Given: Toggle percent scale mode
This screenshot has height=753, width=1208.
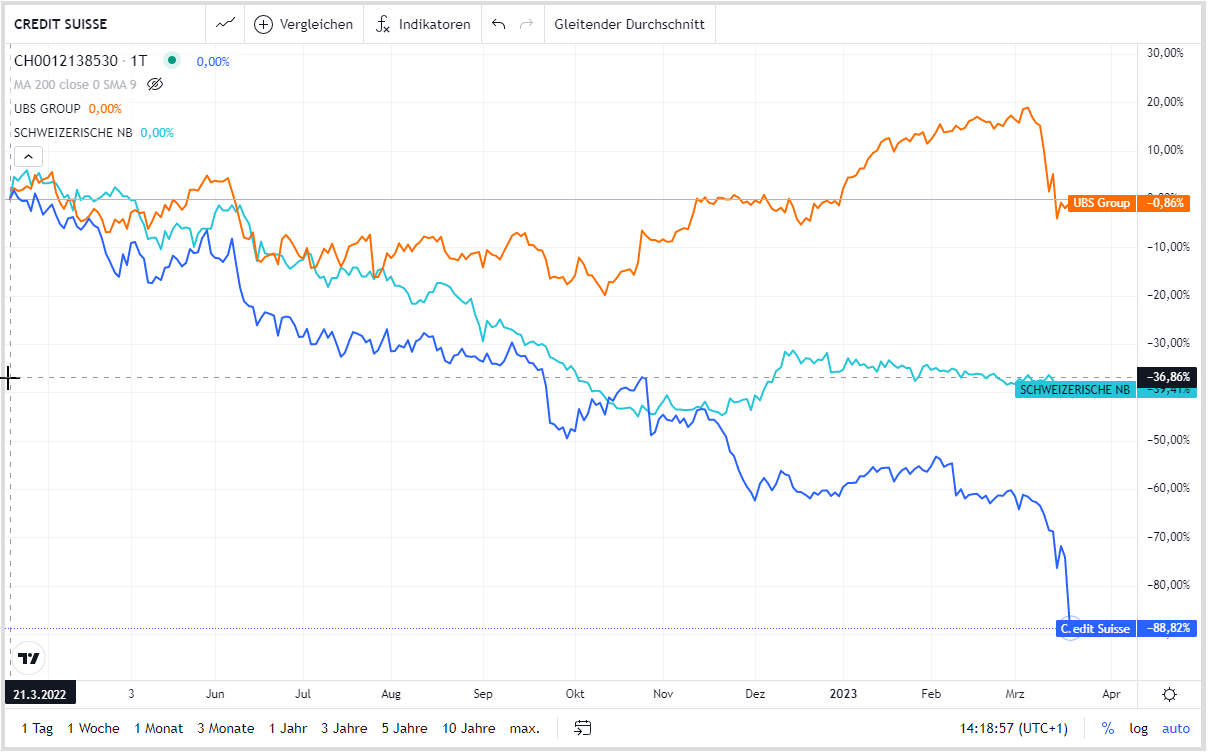Looking at the screenshot, I should point(1108,728).
